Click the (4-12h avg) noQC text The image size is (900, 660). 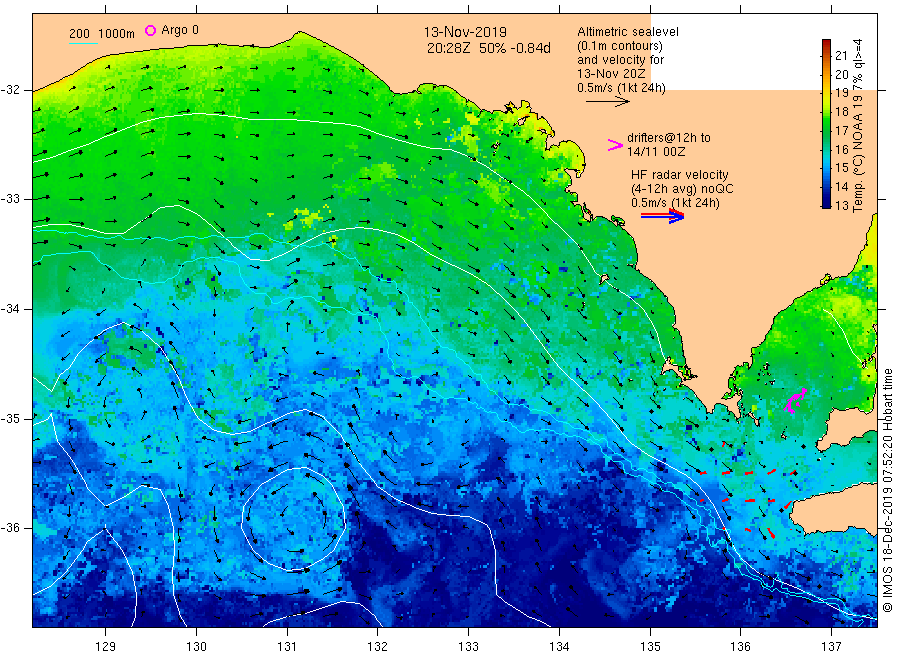[682, 189]
